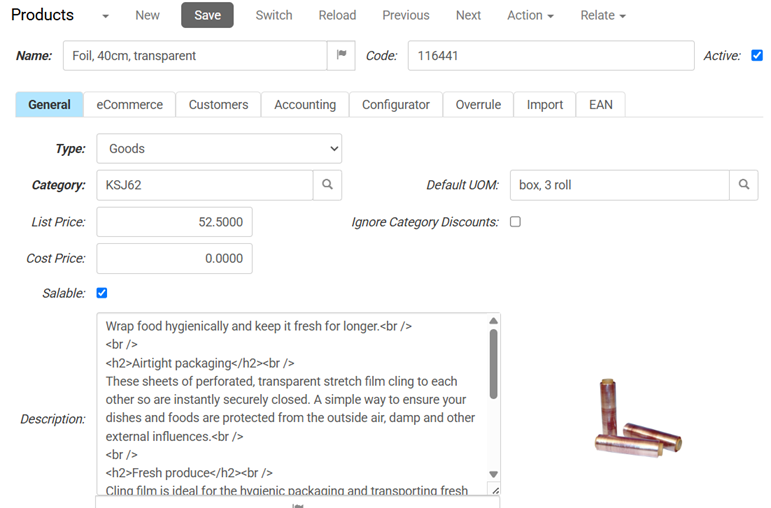Click the description scrollbar down arrow
This screenshot has height=508, width=771.
tap(493, 473)
